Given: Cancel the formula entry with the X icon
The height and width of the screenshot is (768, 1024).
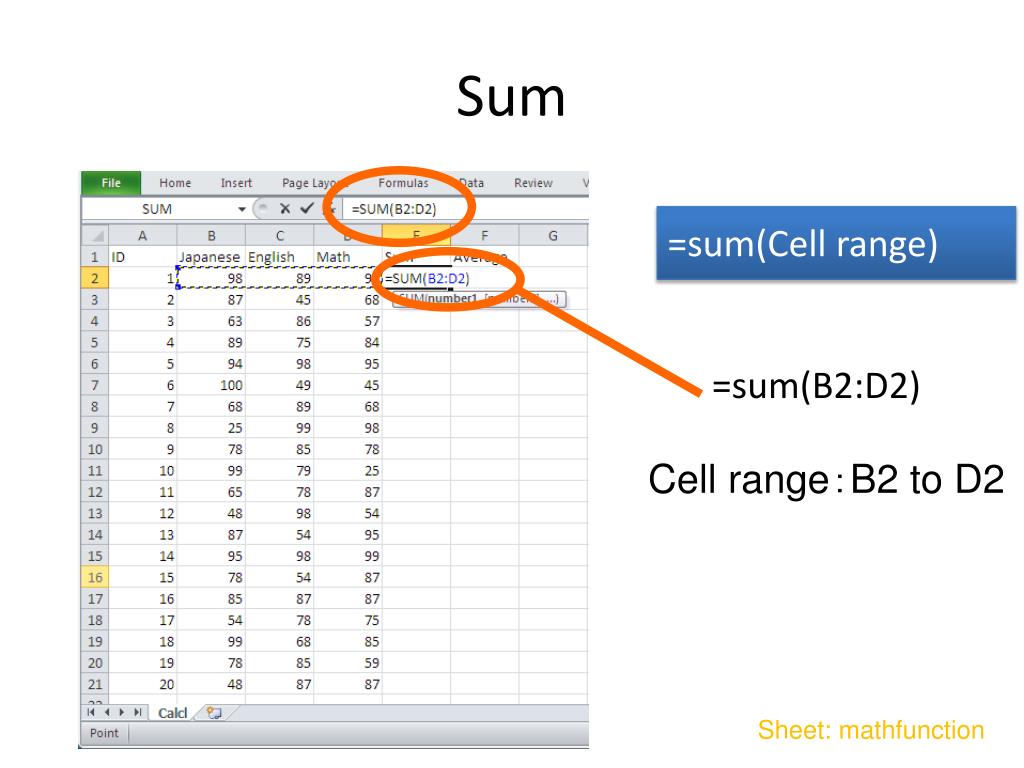Looking at the screenshot, I should coord(285,209).
